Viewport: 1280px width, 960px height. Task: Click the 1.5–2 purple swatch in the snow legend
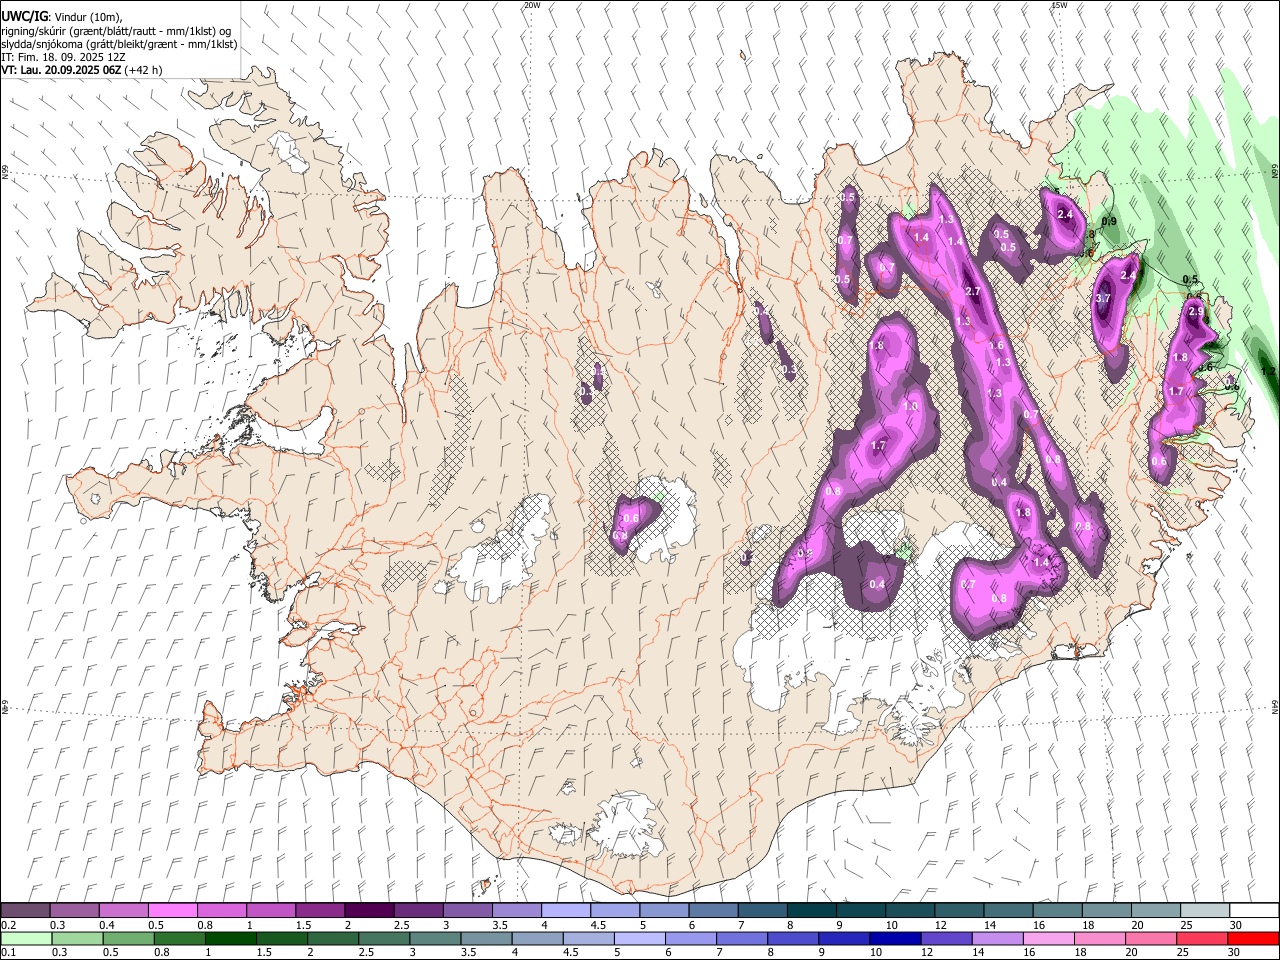coord(319,910)
